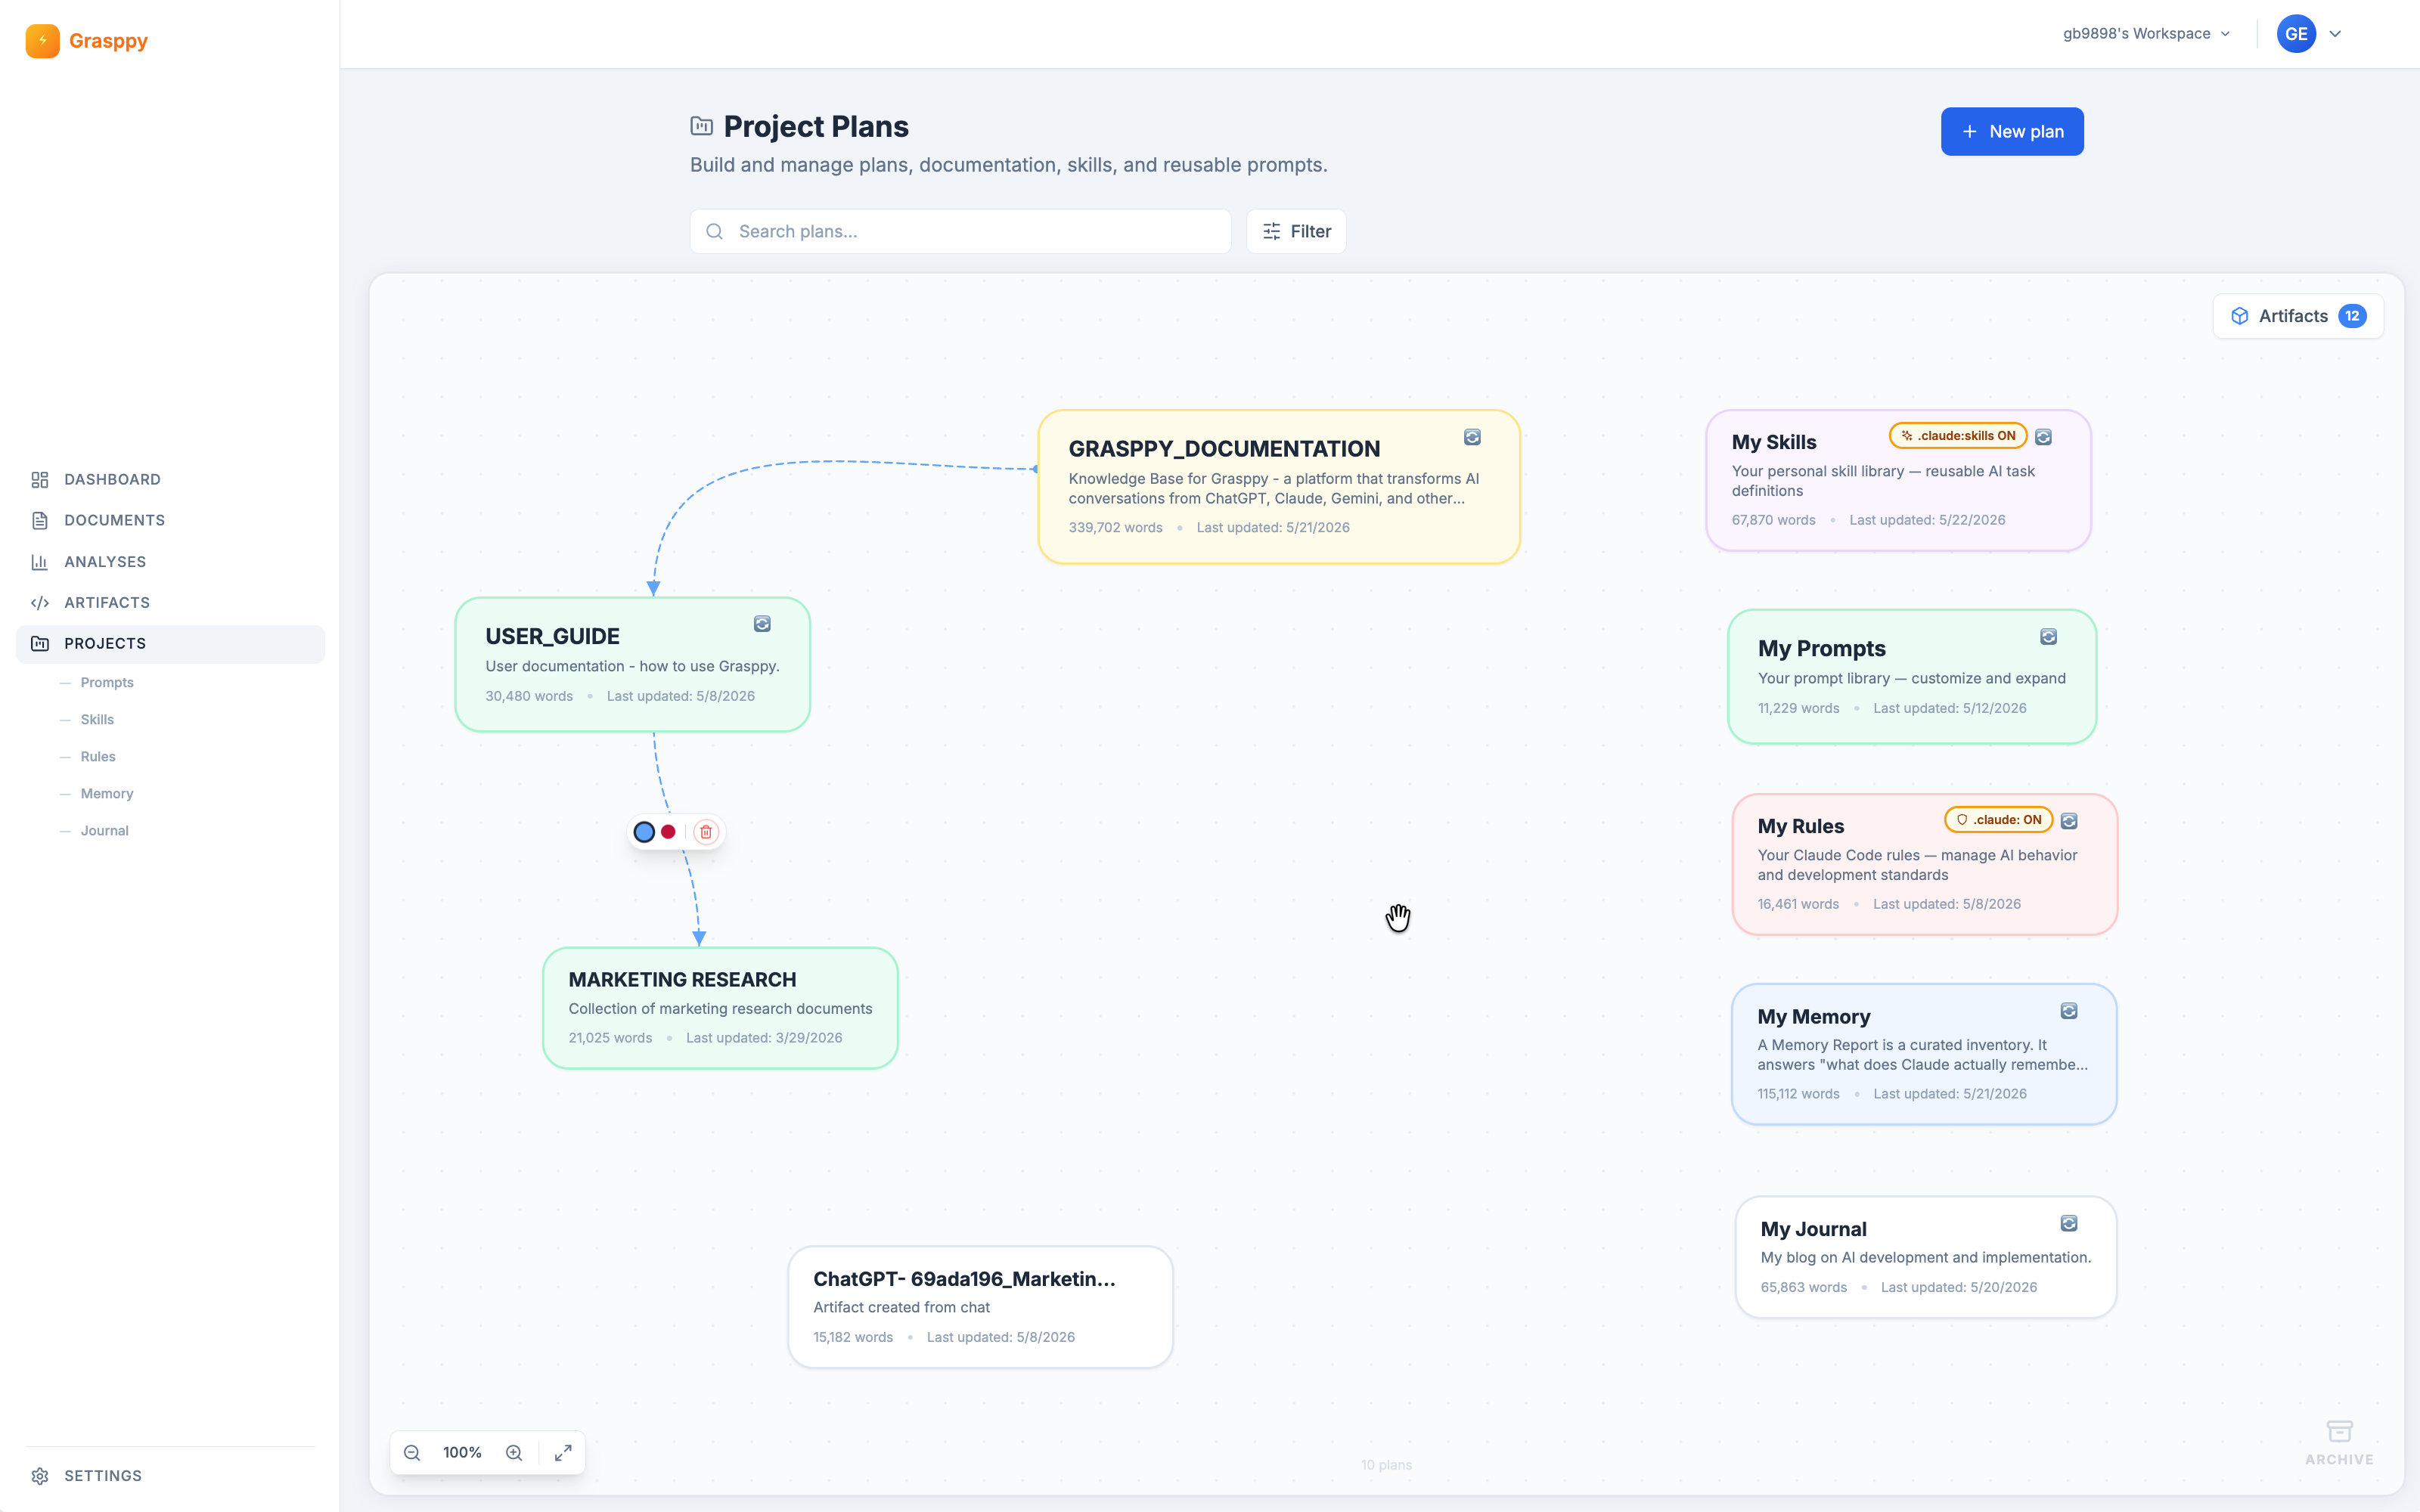This screenshot has height=1512, width=2420.
Task: Open the My Journal plan card
Action: [1926, 1257]
